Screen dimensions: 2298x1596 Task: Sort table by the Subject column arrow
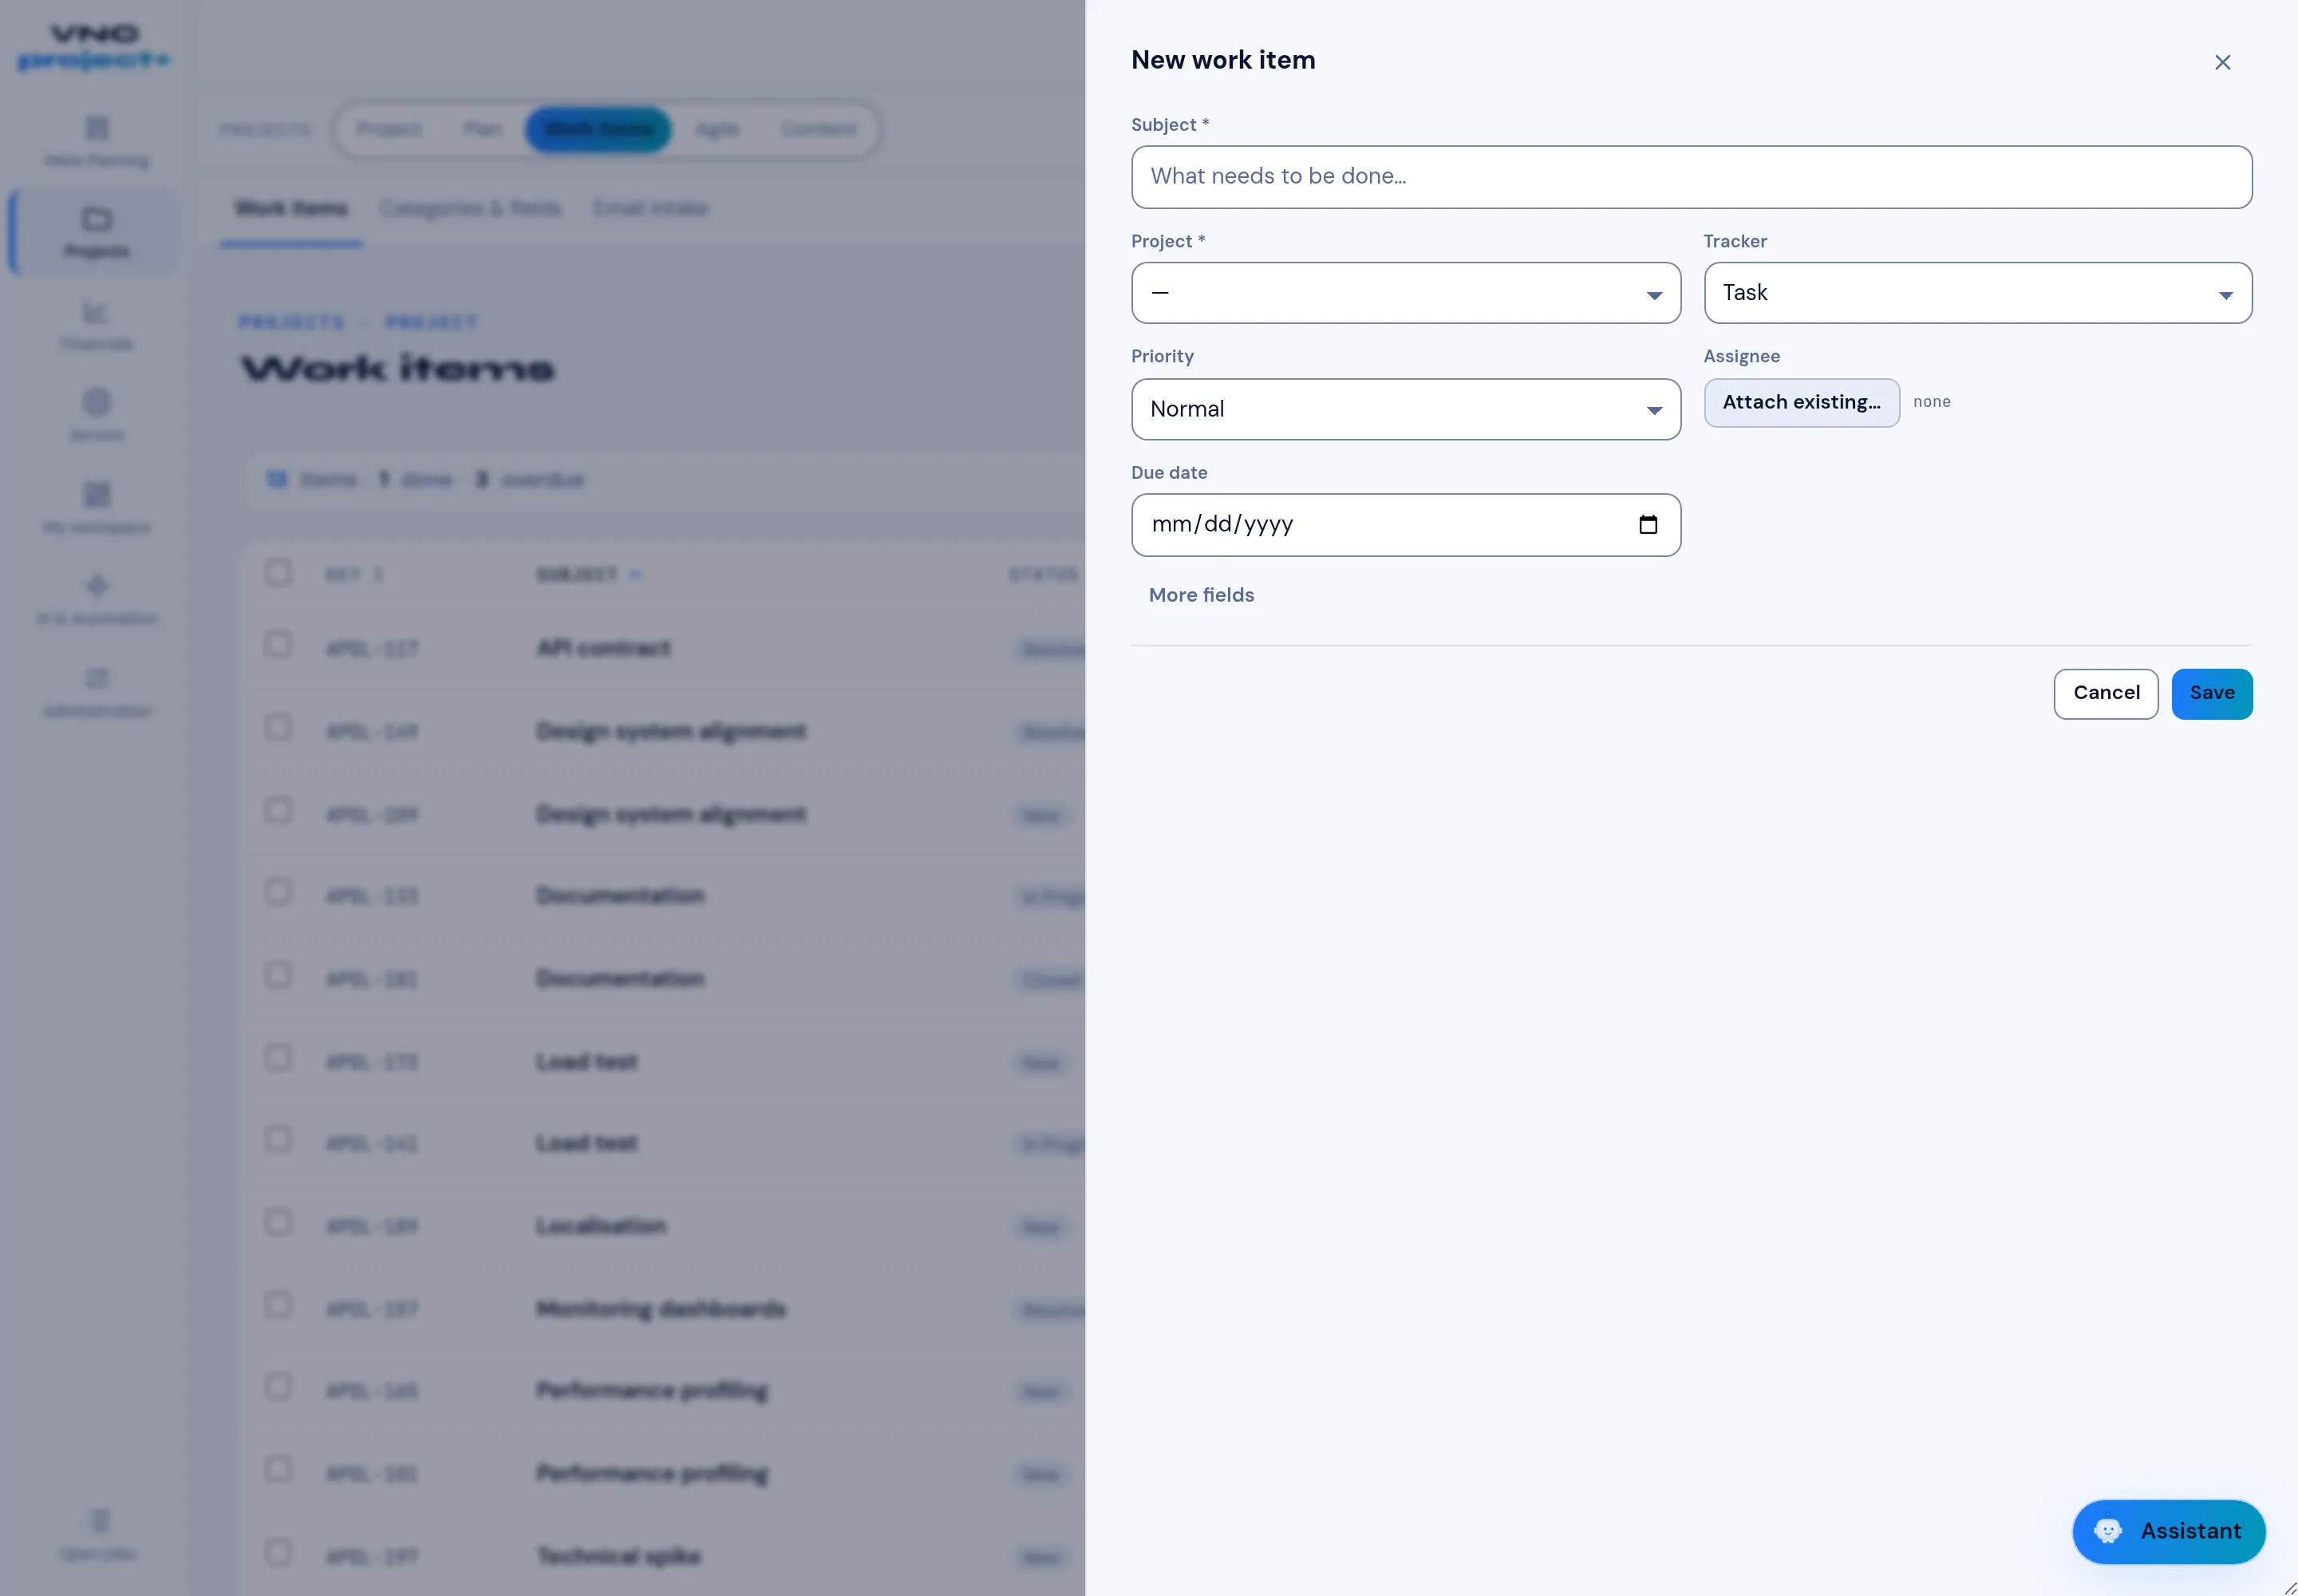(635, 574)
